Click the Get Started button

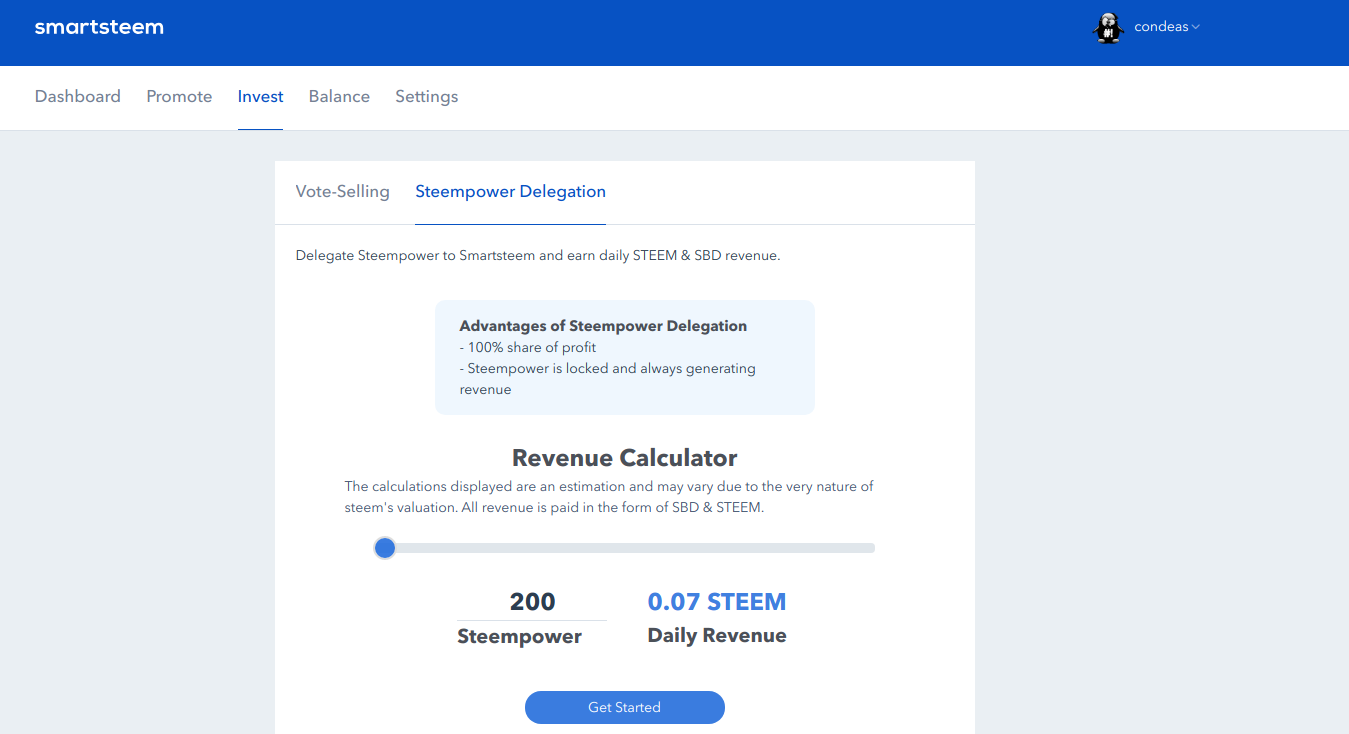(x=625, y=707)
